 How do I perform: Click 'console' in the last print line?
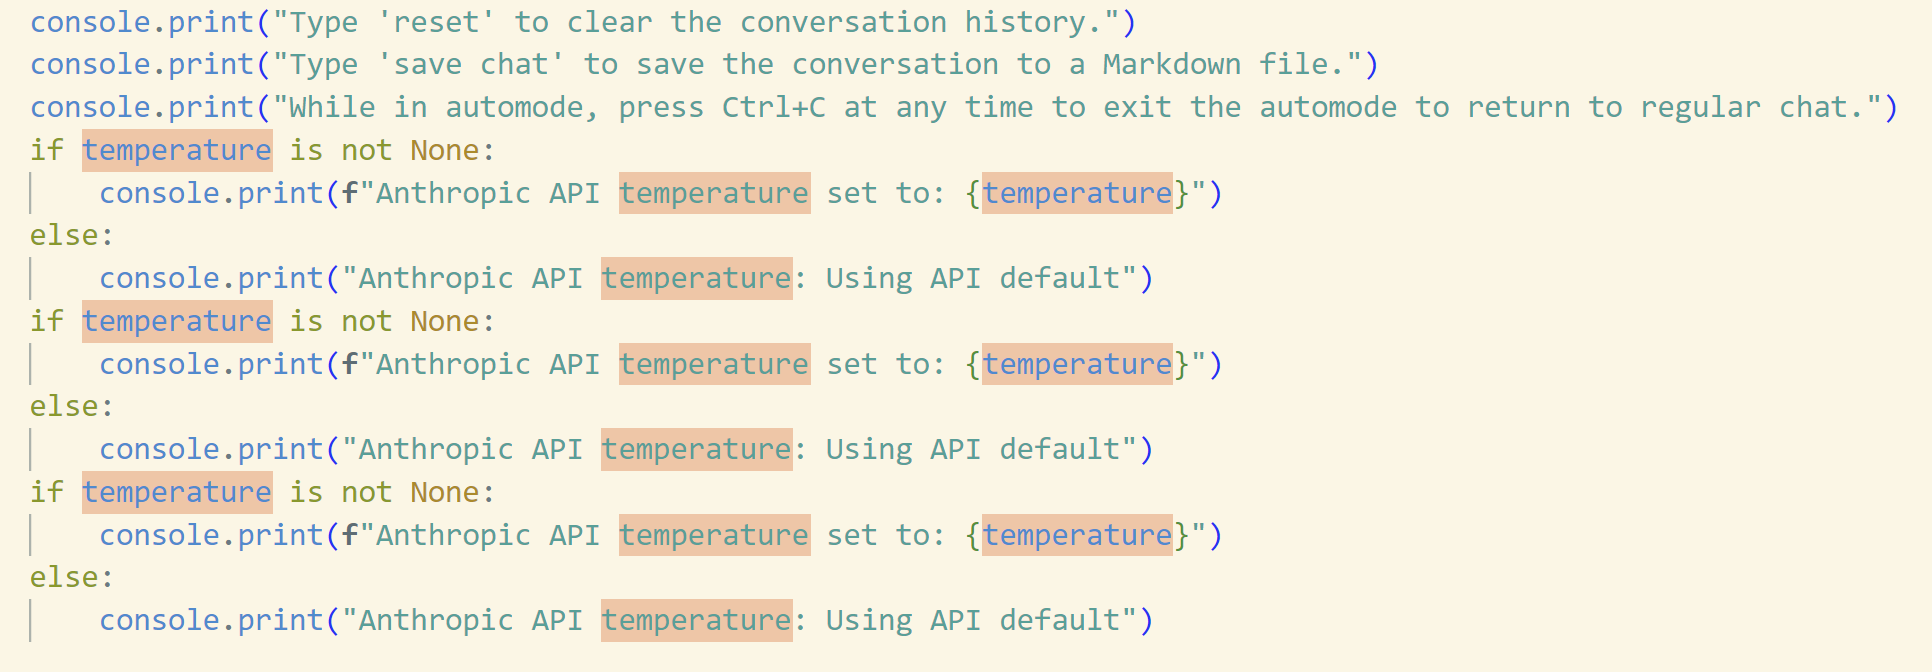tap(160, 621)
